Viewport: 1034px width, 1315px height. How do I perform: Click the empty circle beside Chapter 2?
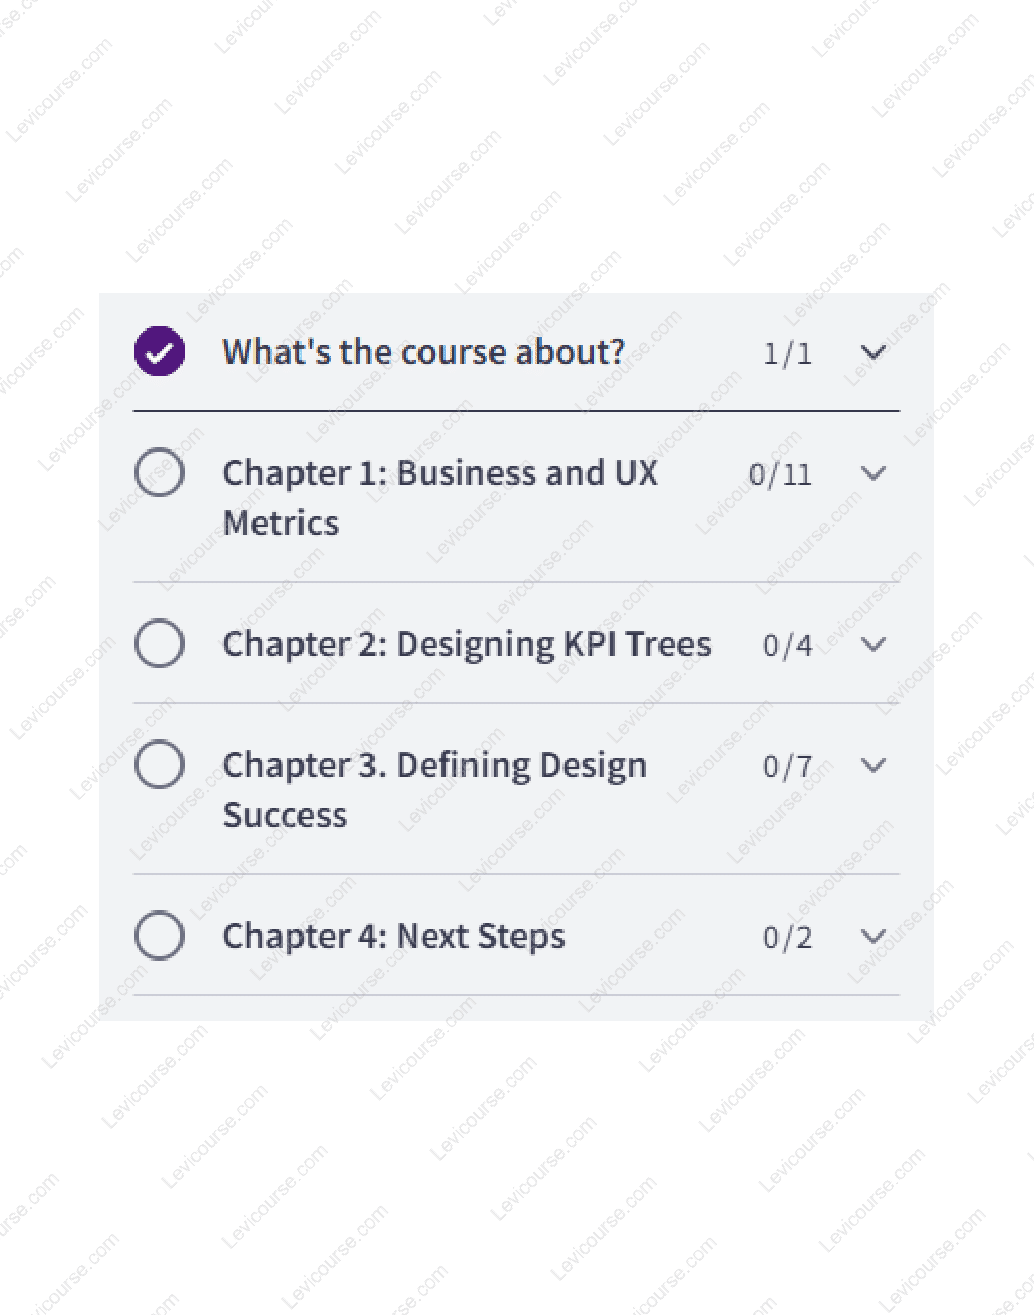159,643
